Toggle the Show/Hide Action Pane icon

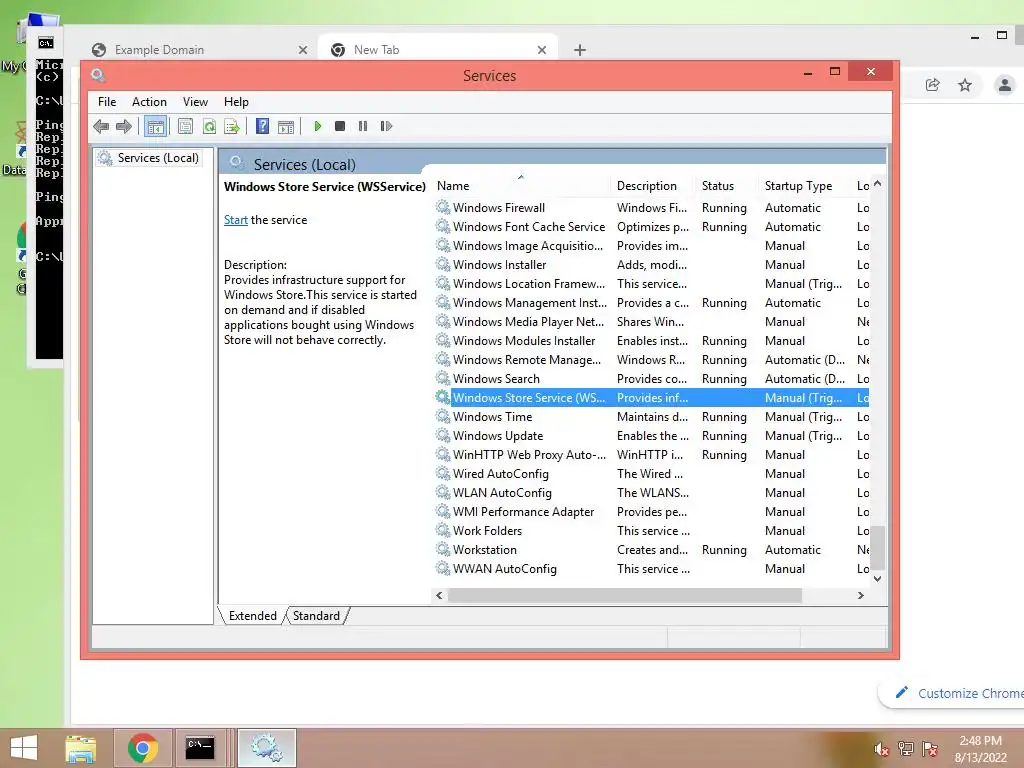click(285, 126)
